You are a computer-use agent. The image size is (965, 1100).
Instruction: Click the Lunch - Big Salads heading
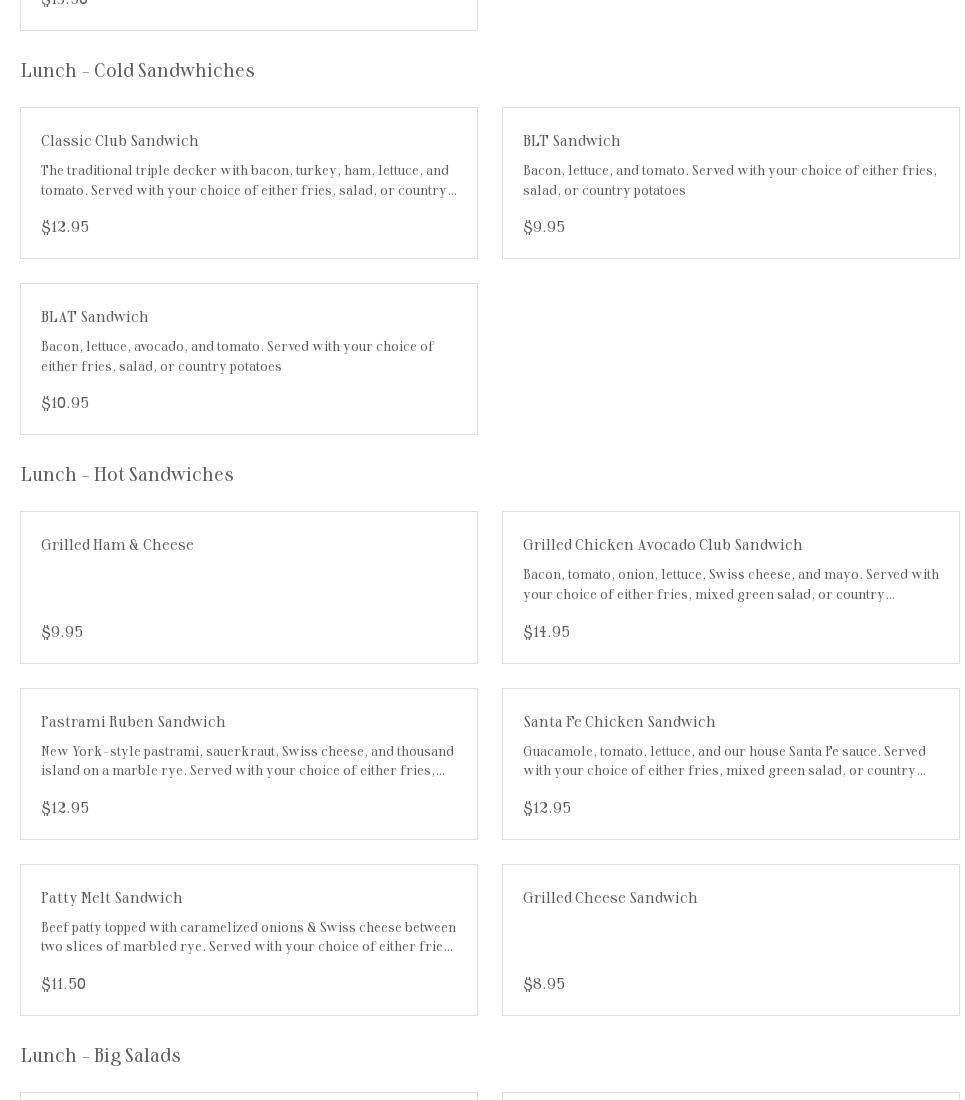click(x=101, y=1056)
